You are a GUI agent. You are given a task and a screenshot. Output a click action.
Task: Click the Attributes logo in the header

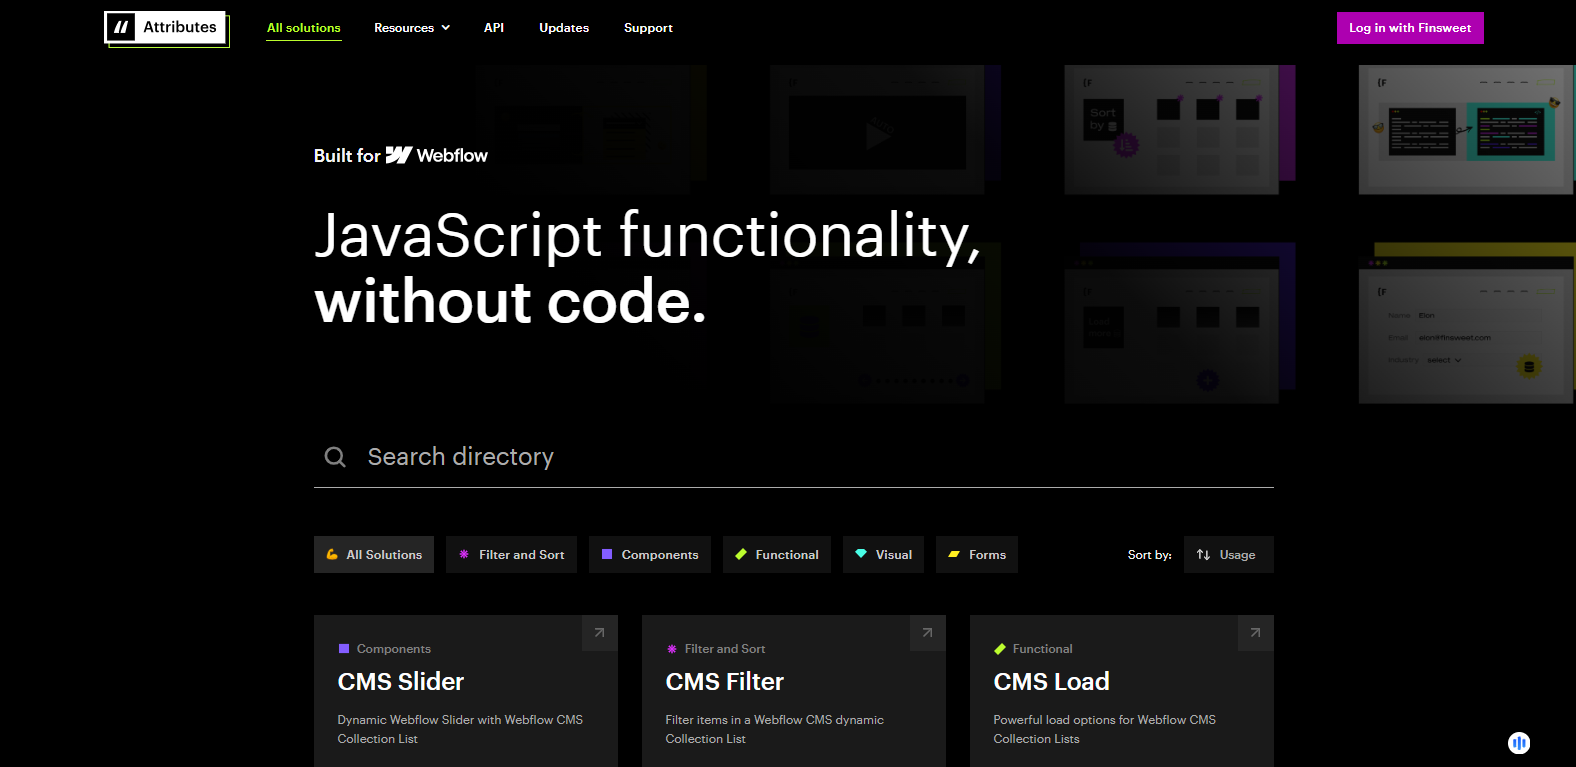click(166, 28)
